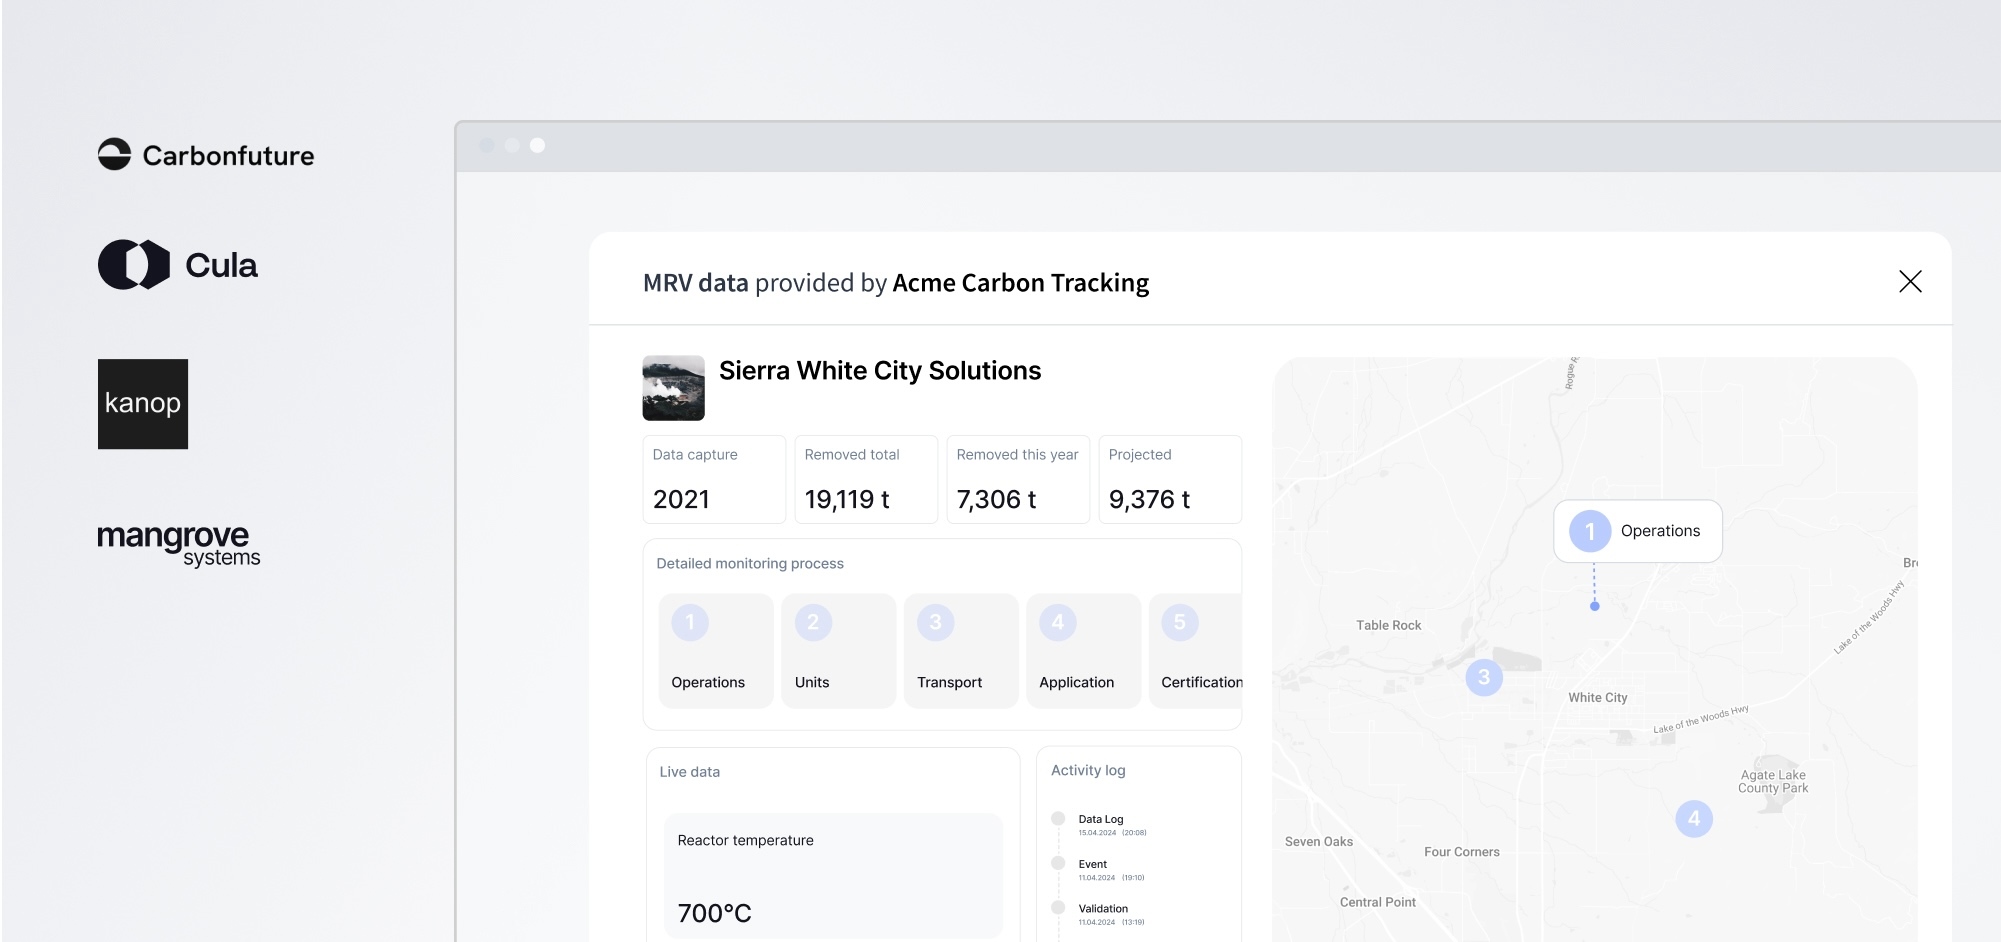Click the Sierra White City Solutions title
Viewport: 2001px width, 942px height.
click(880, 371)
